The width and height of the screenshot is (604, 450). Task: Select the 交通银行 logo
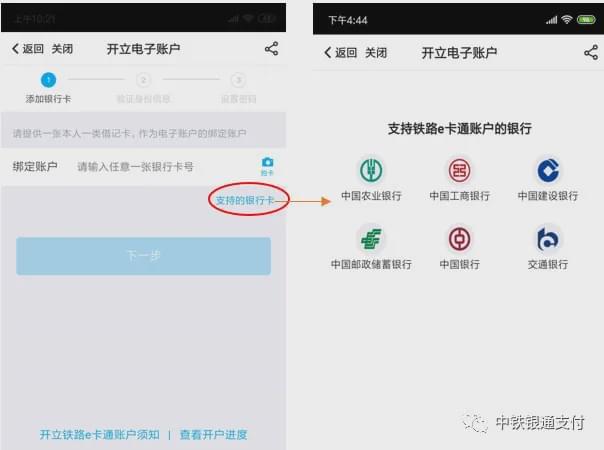tap(547, 239)
